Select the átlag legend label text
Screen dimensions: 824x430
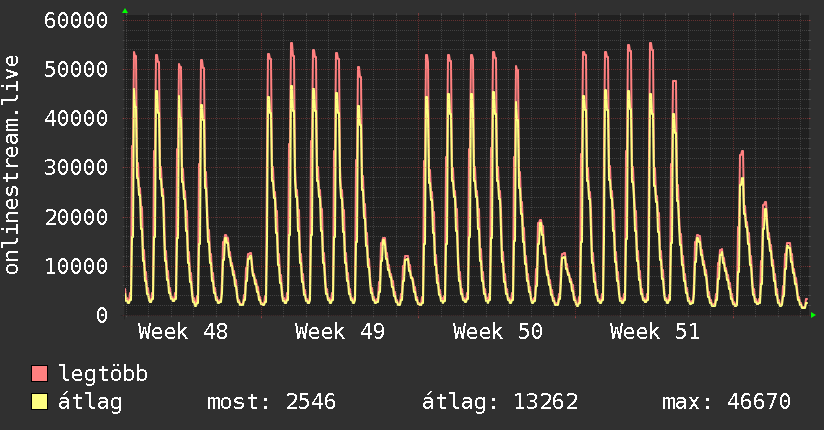click(90, 402)
